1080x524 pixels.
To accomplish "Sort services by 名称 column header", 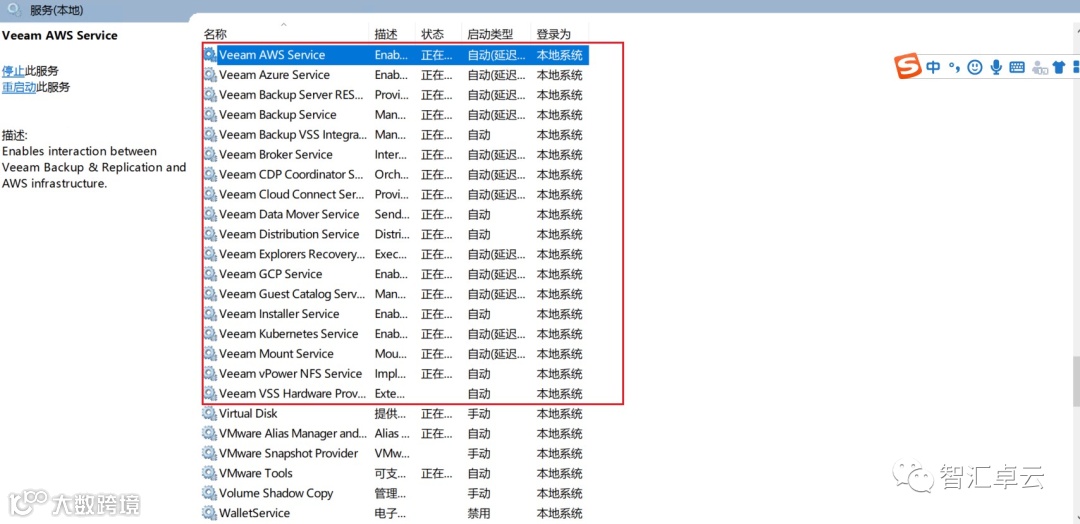I will pos(216,34).
